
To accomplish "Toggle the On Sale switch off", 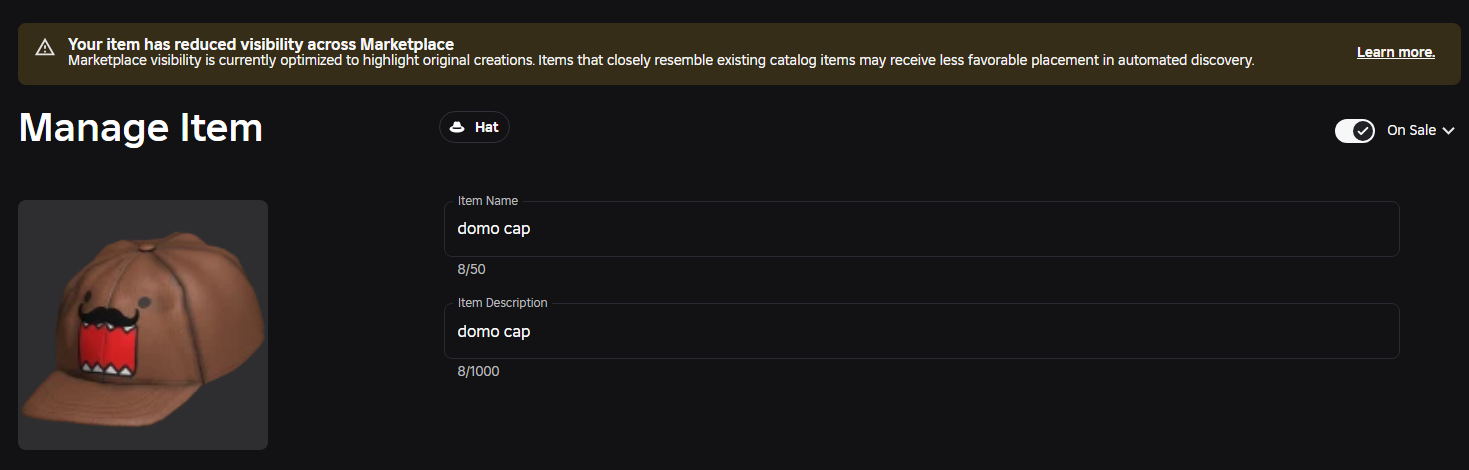I will coord(1355,131).
